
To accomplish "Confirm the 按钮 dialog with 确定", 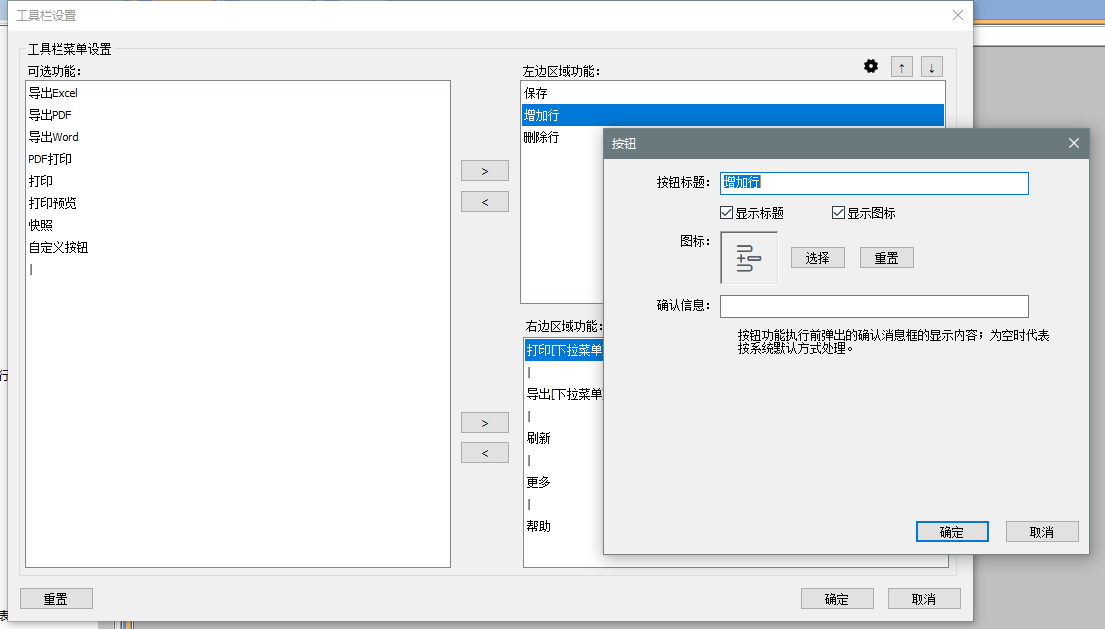I will click(952, 532).
